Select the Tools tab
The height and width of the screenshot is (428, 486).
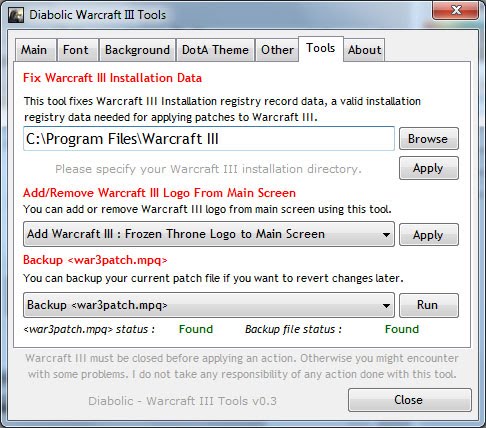321,49
